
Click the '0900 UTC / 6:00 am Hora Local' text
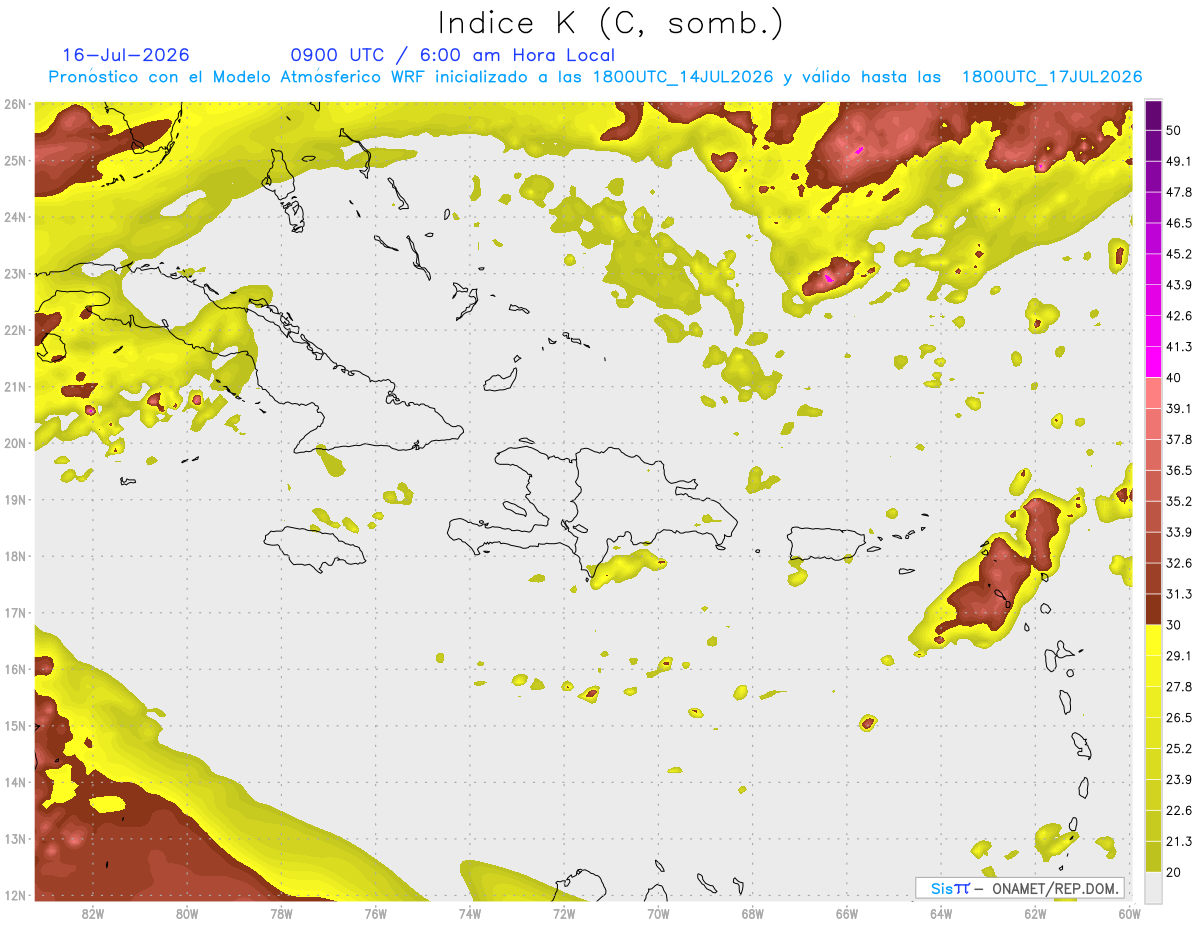click(453, 55)
